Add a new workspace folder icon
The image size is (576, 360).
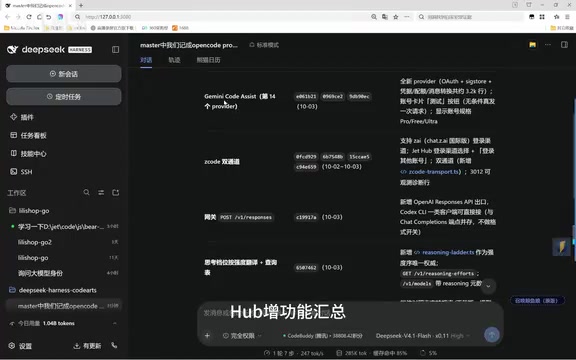(x=115, y=192)
